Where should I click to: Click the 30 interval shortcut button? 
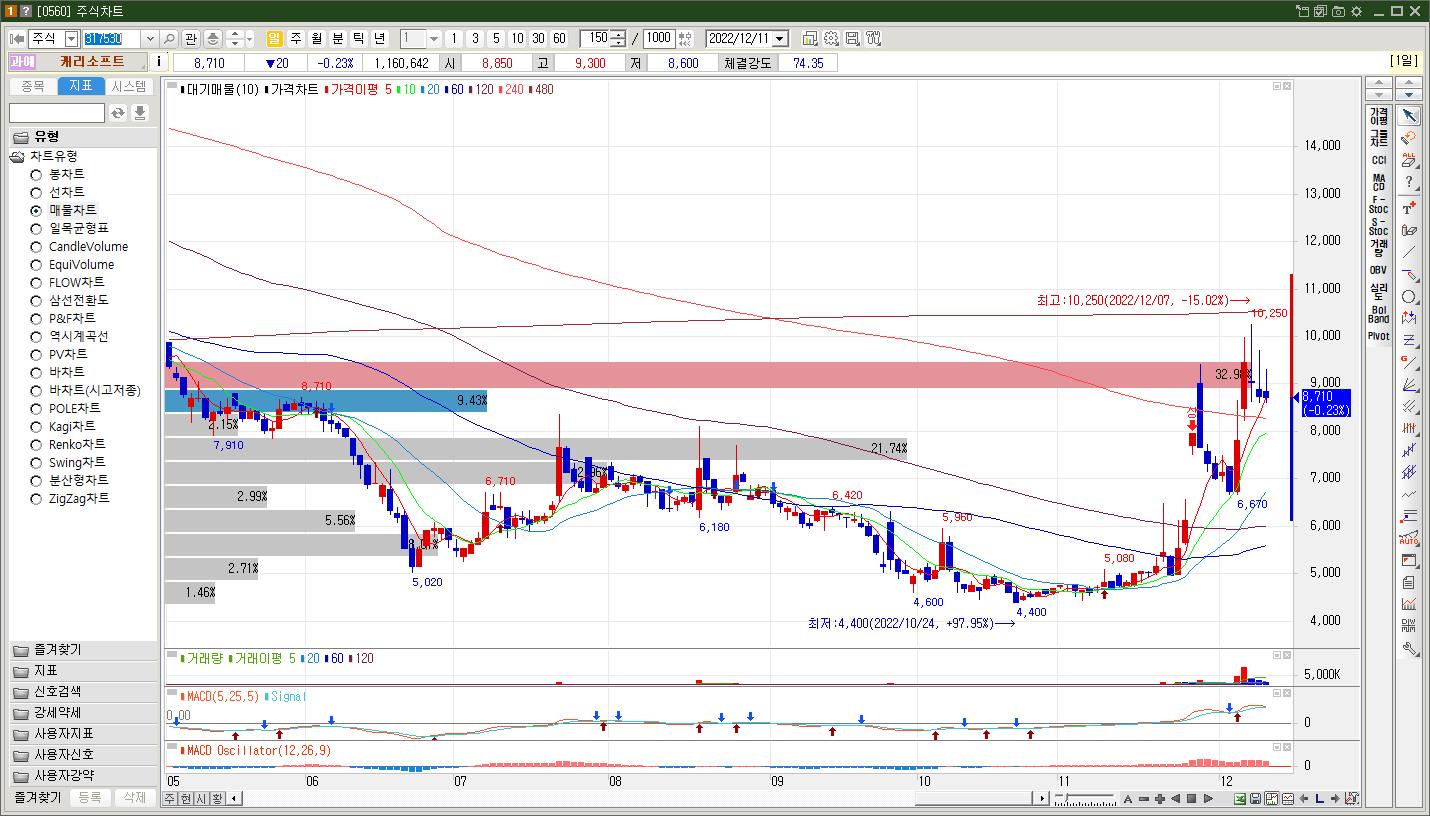click(x=538, y=38)
